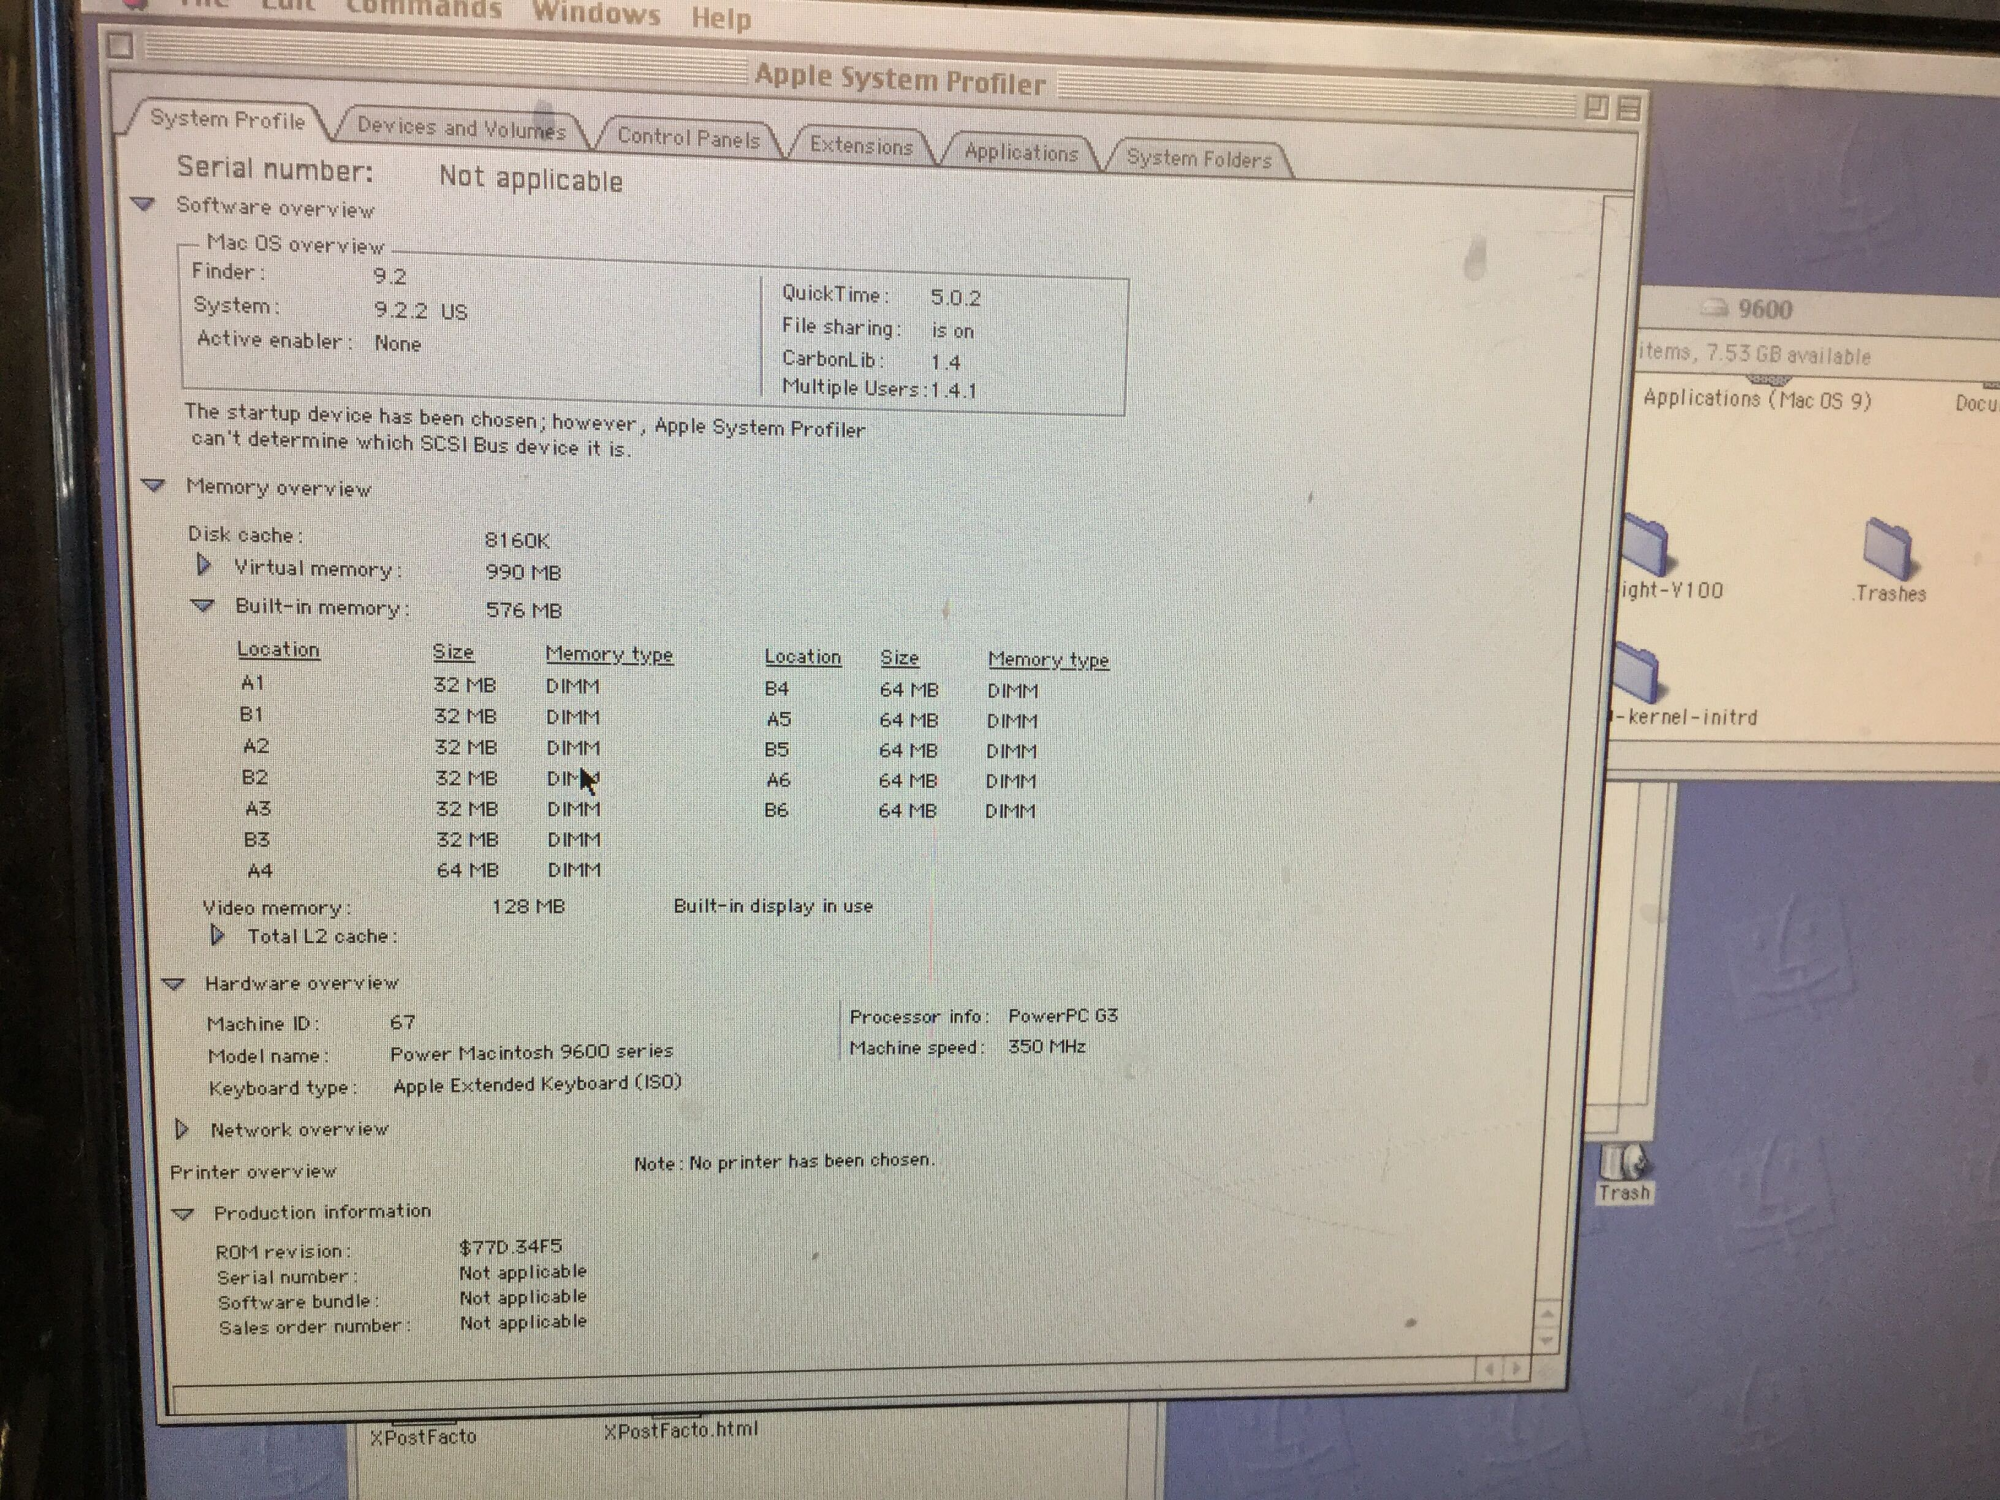This screenshot has width=2000, height=1500.
Task: Switch to the System Profile tab
Action: 228,120
